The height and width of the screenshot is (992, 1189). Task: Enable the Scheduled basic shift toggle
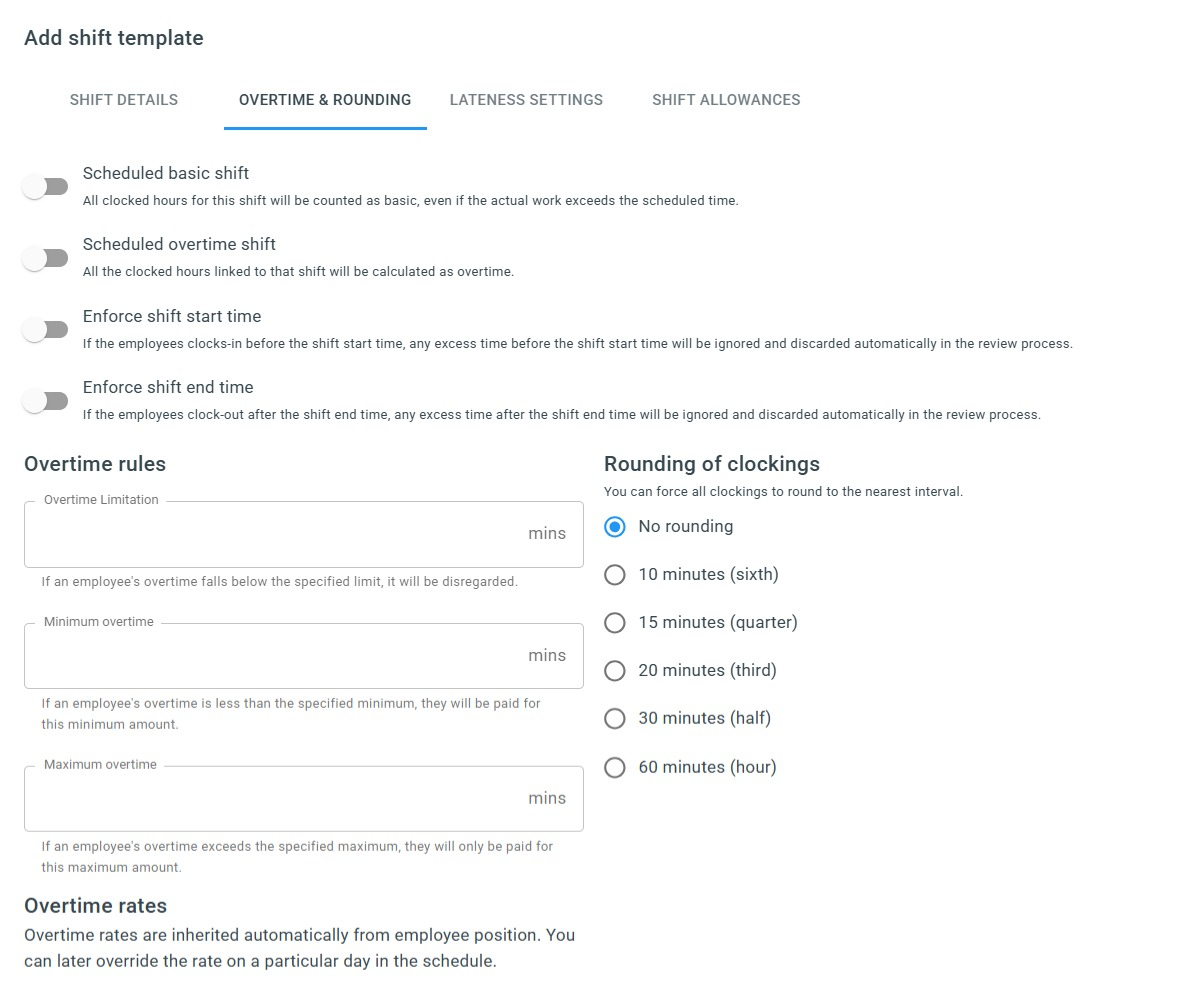[46, 186]
